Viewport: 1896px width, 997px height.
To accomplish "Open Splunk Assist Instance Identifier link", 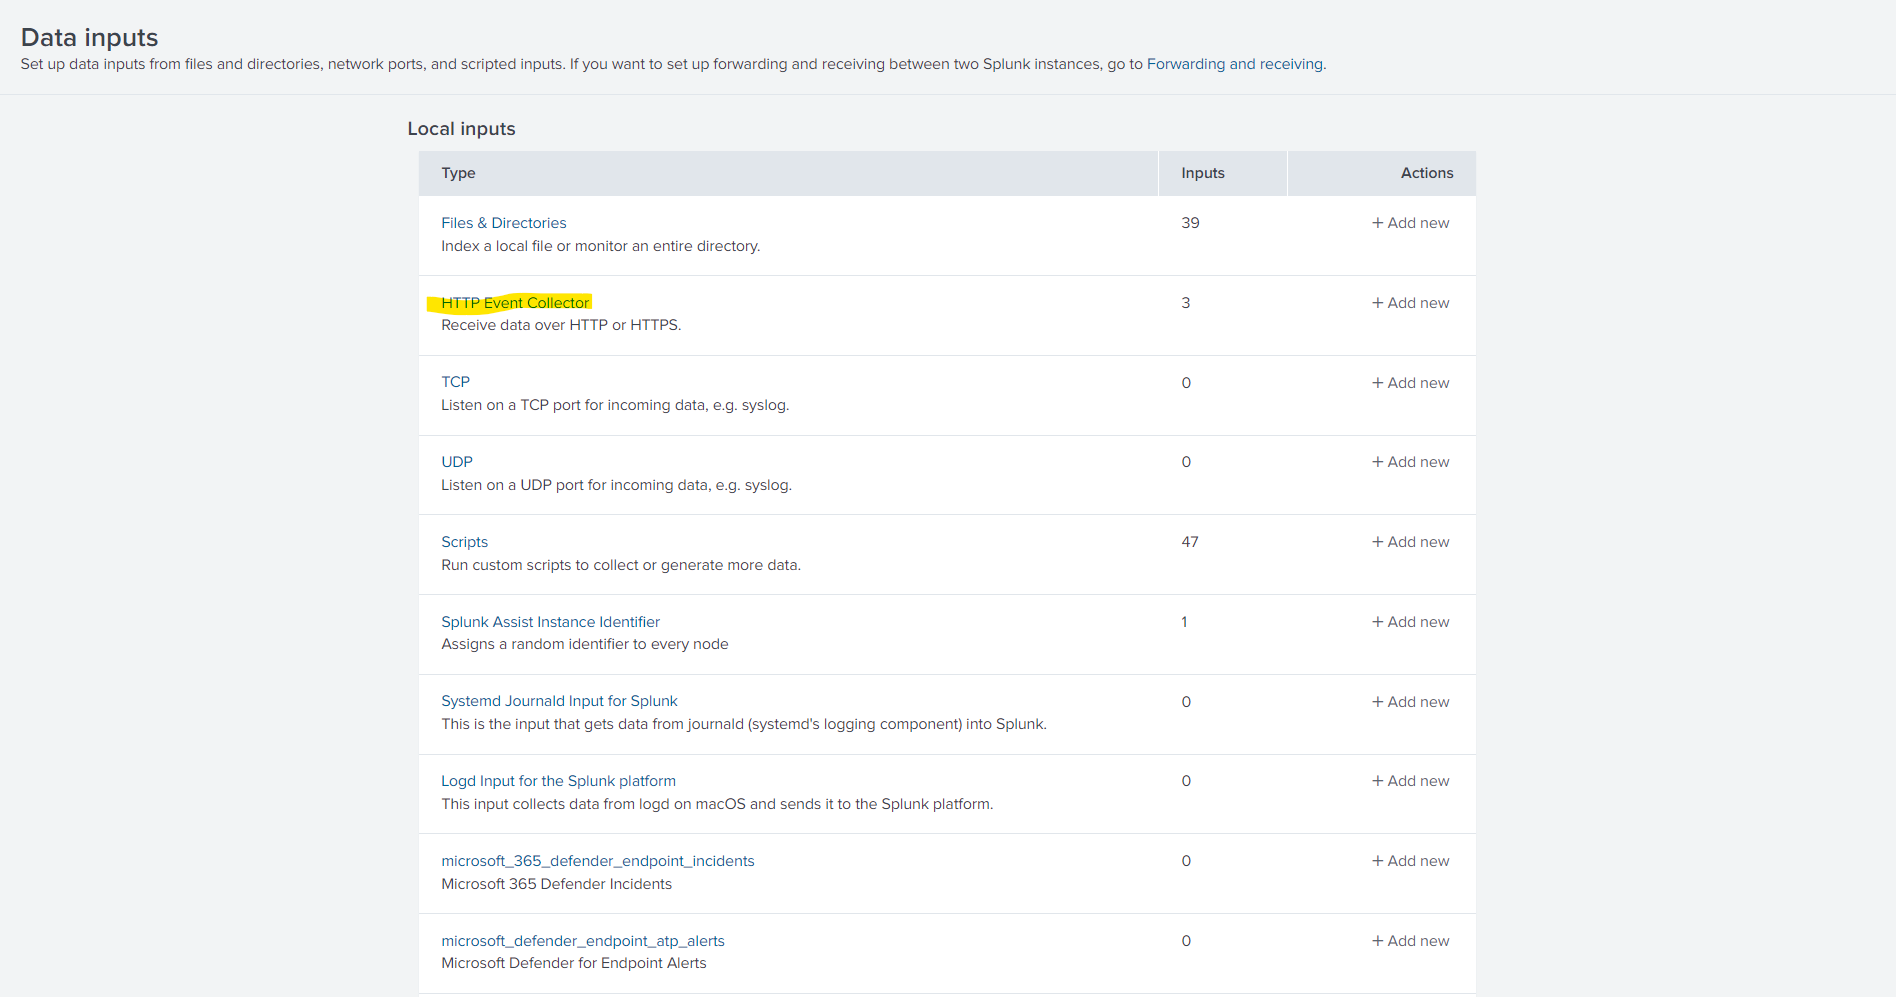I will pyautogui.click(x=550, y=622).
